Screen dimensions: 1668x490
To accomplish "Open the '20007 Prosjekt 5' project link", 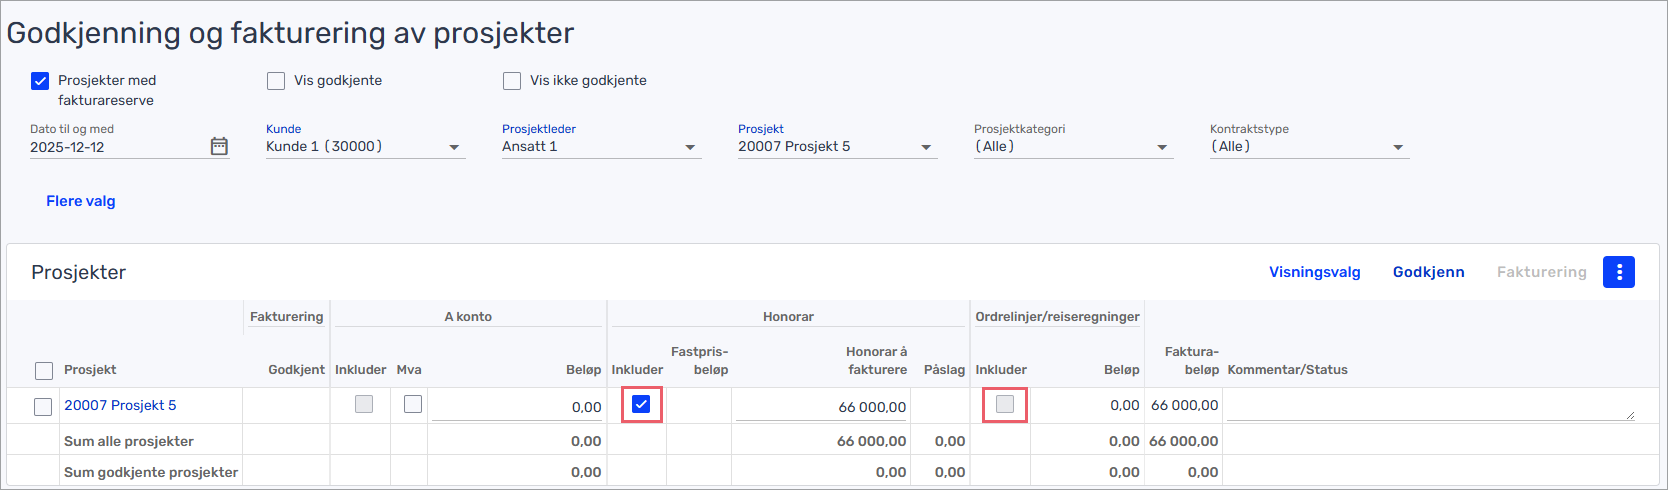I will click(120, 405).
